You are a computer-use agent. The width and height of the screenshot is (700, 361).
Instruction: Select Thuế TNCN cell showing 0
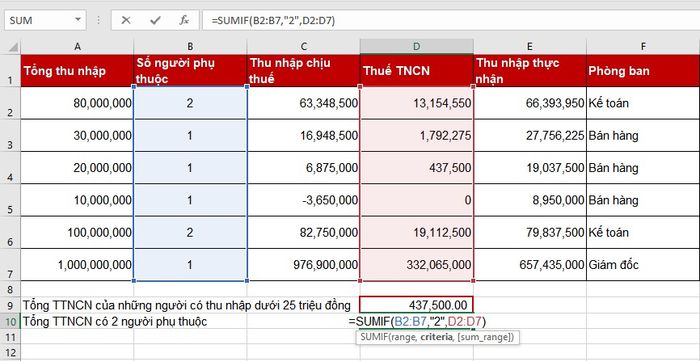tap(417, 200)
